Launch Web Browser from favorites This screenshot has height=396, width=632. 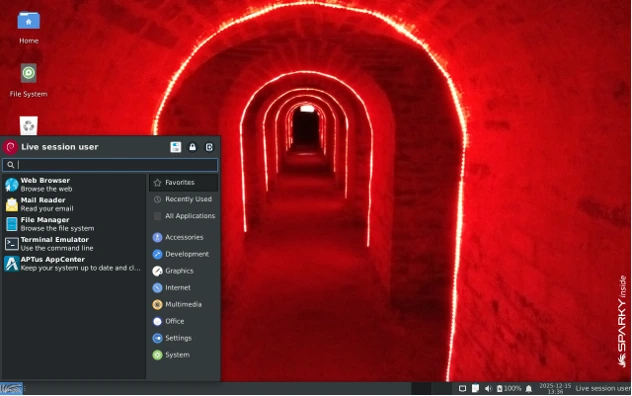(x=74, y=185)
